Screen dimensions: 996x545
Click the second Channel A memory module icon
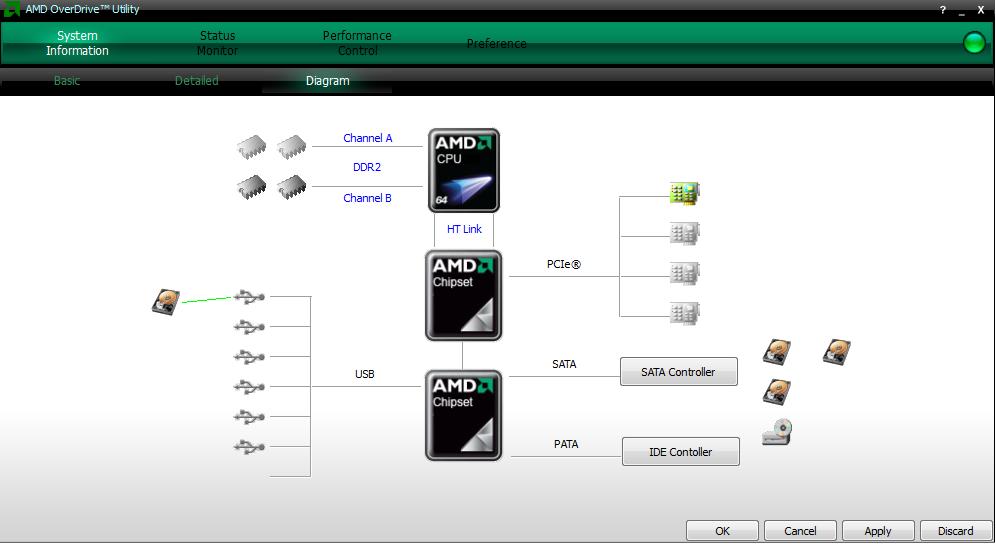(x=292, y=147)
